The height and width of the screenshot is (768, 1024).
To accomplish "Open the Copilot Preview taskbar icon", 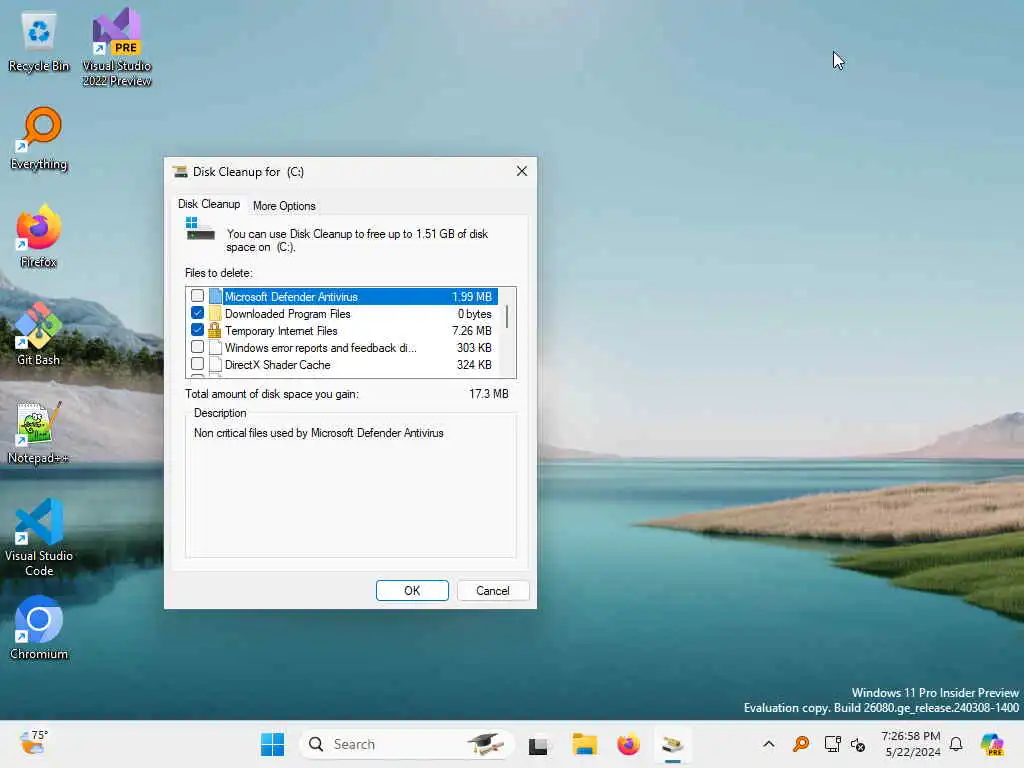I will pos(991,744).
